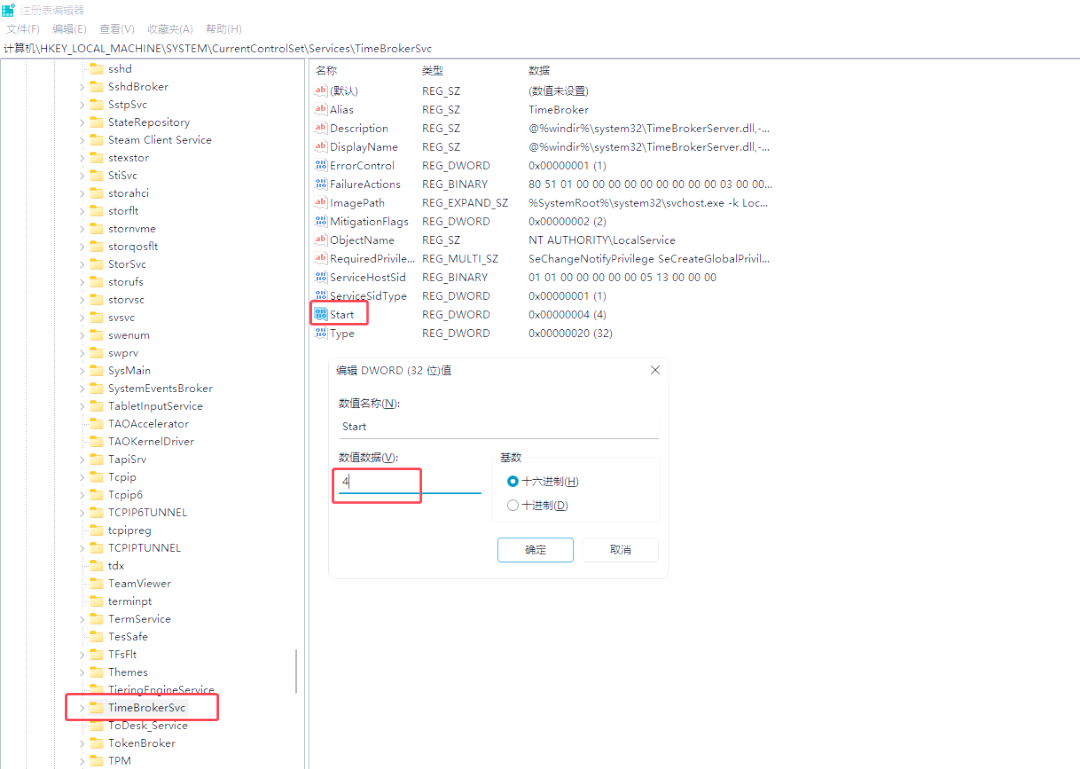This screenshot has height=769, width=1080.
Task: Click the ObjectName string value icon
Action: pos(321,240)
